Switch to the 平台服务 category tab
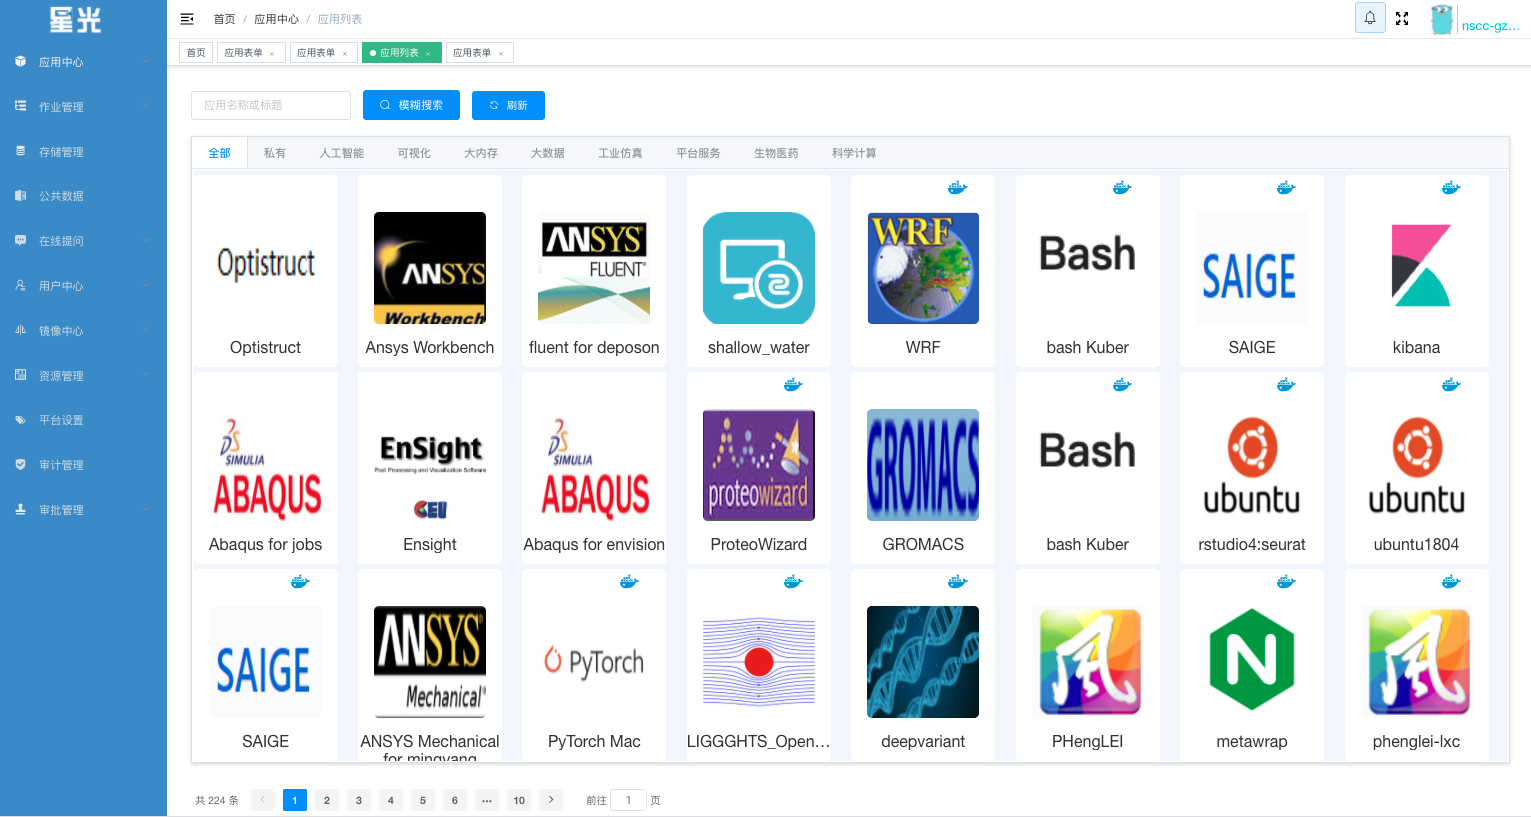 [698, 153]
